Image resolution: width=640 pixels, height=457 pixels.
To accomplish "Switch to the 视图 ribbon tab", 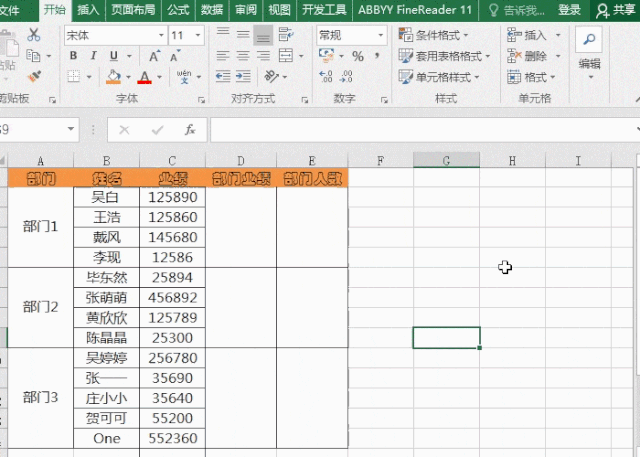I will tap(280, 10).
